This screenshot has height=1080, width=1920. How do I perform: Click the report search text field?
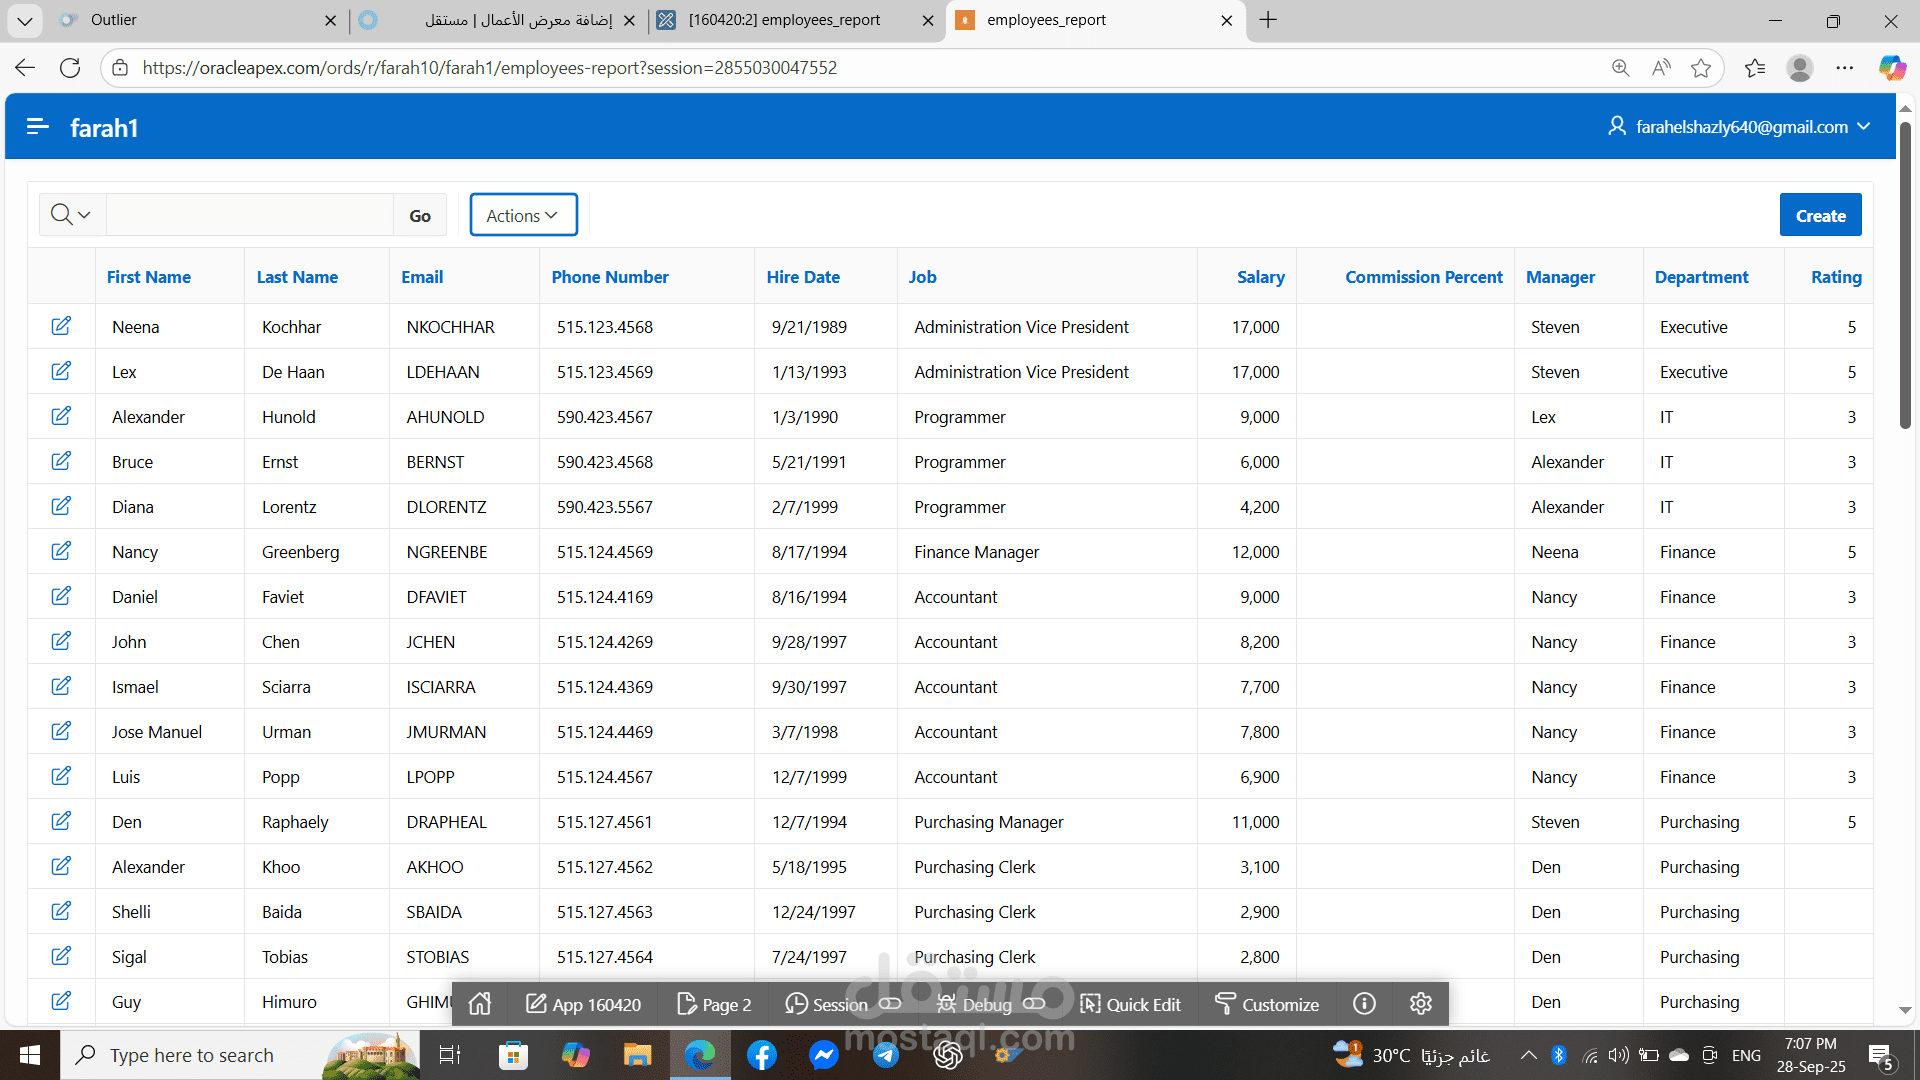(x=250, y=215)
